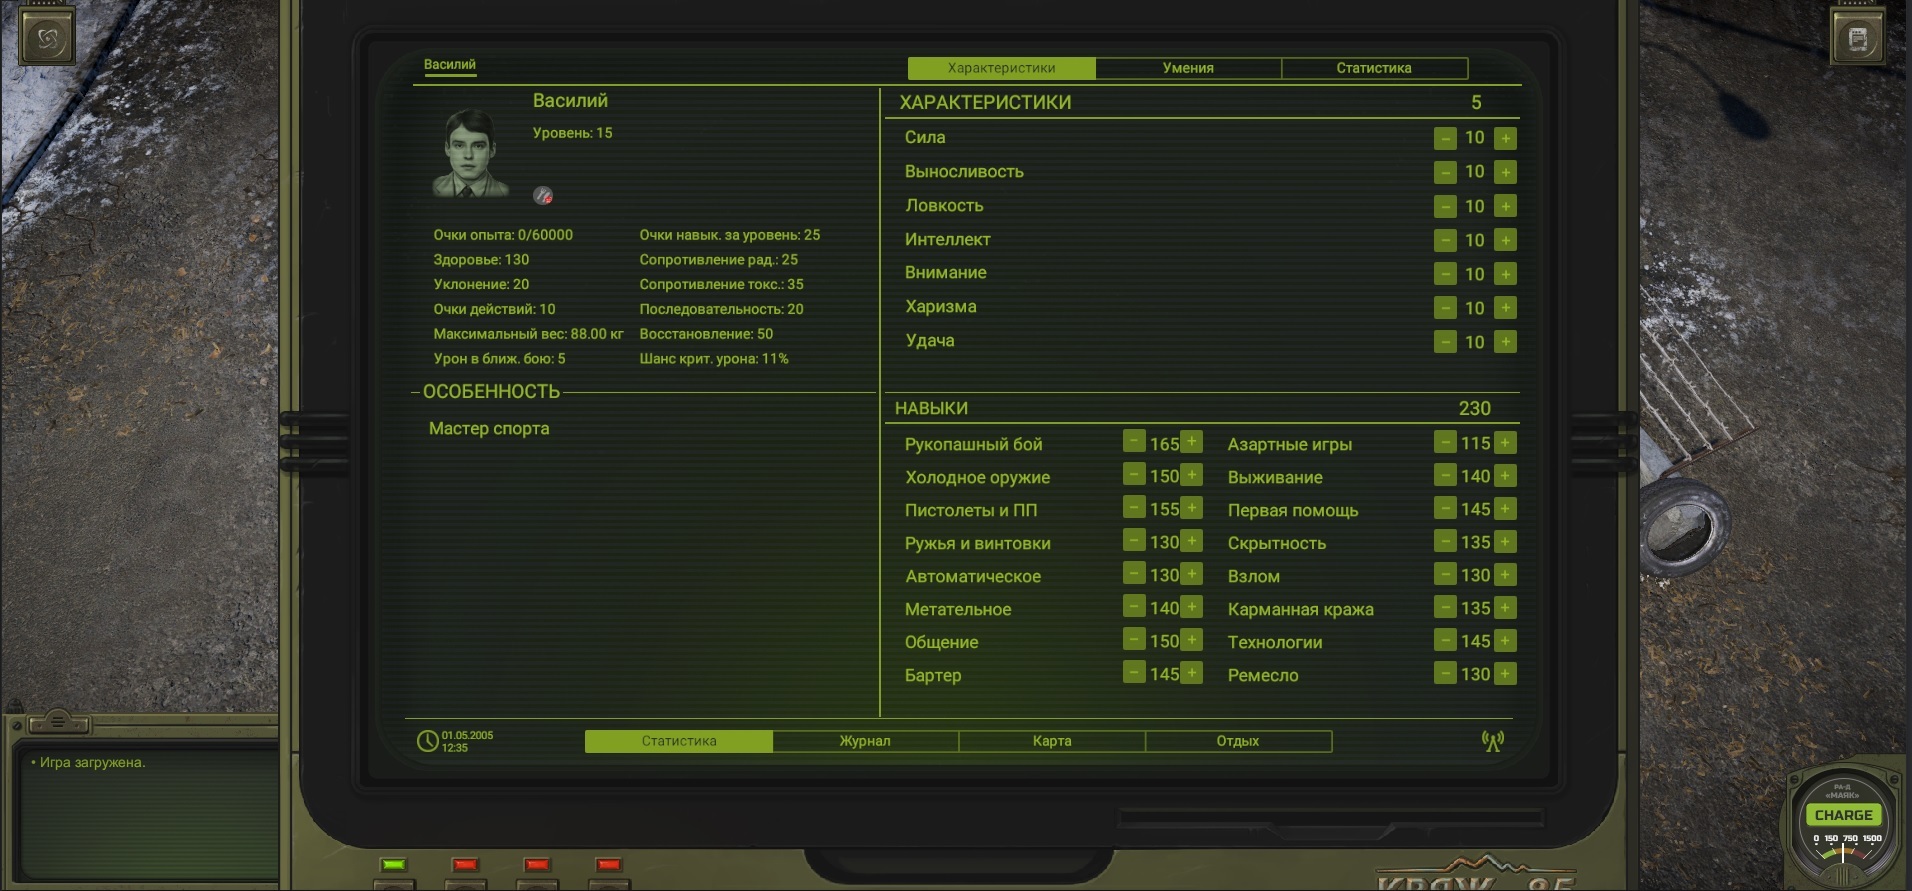
Task: Decrease Карманная кража skill
Action: click(x=1445, y=607)
